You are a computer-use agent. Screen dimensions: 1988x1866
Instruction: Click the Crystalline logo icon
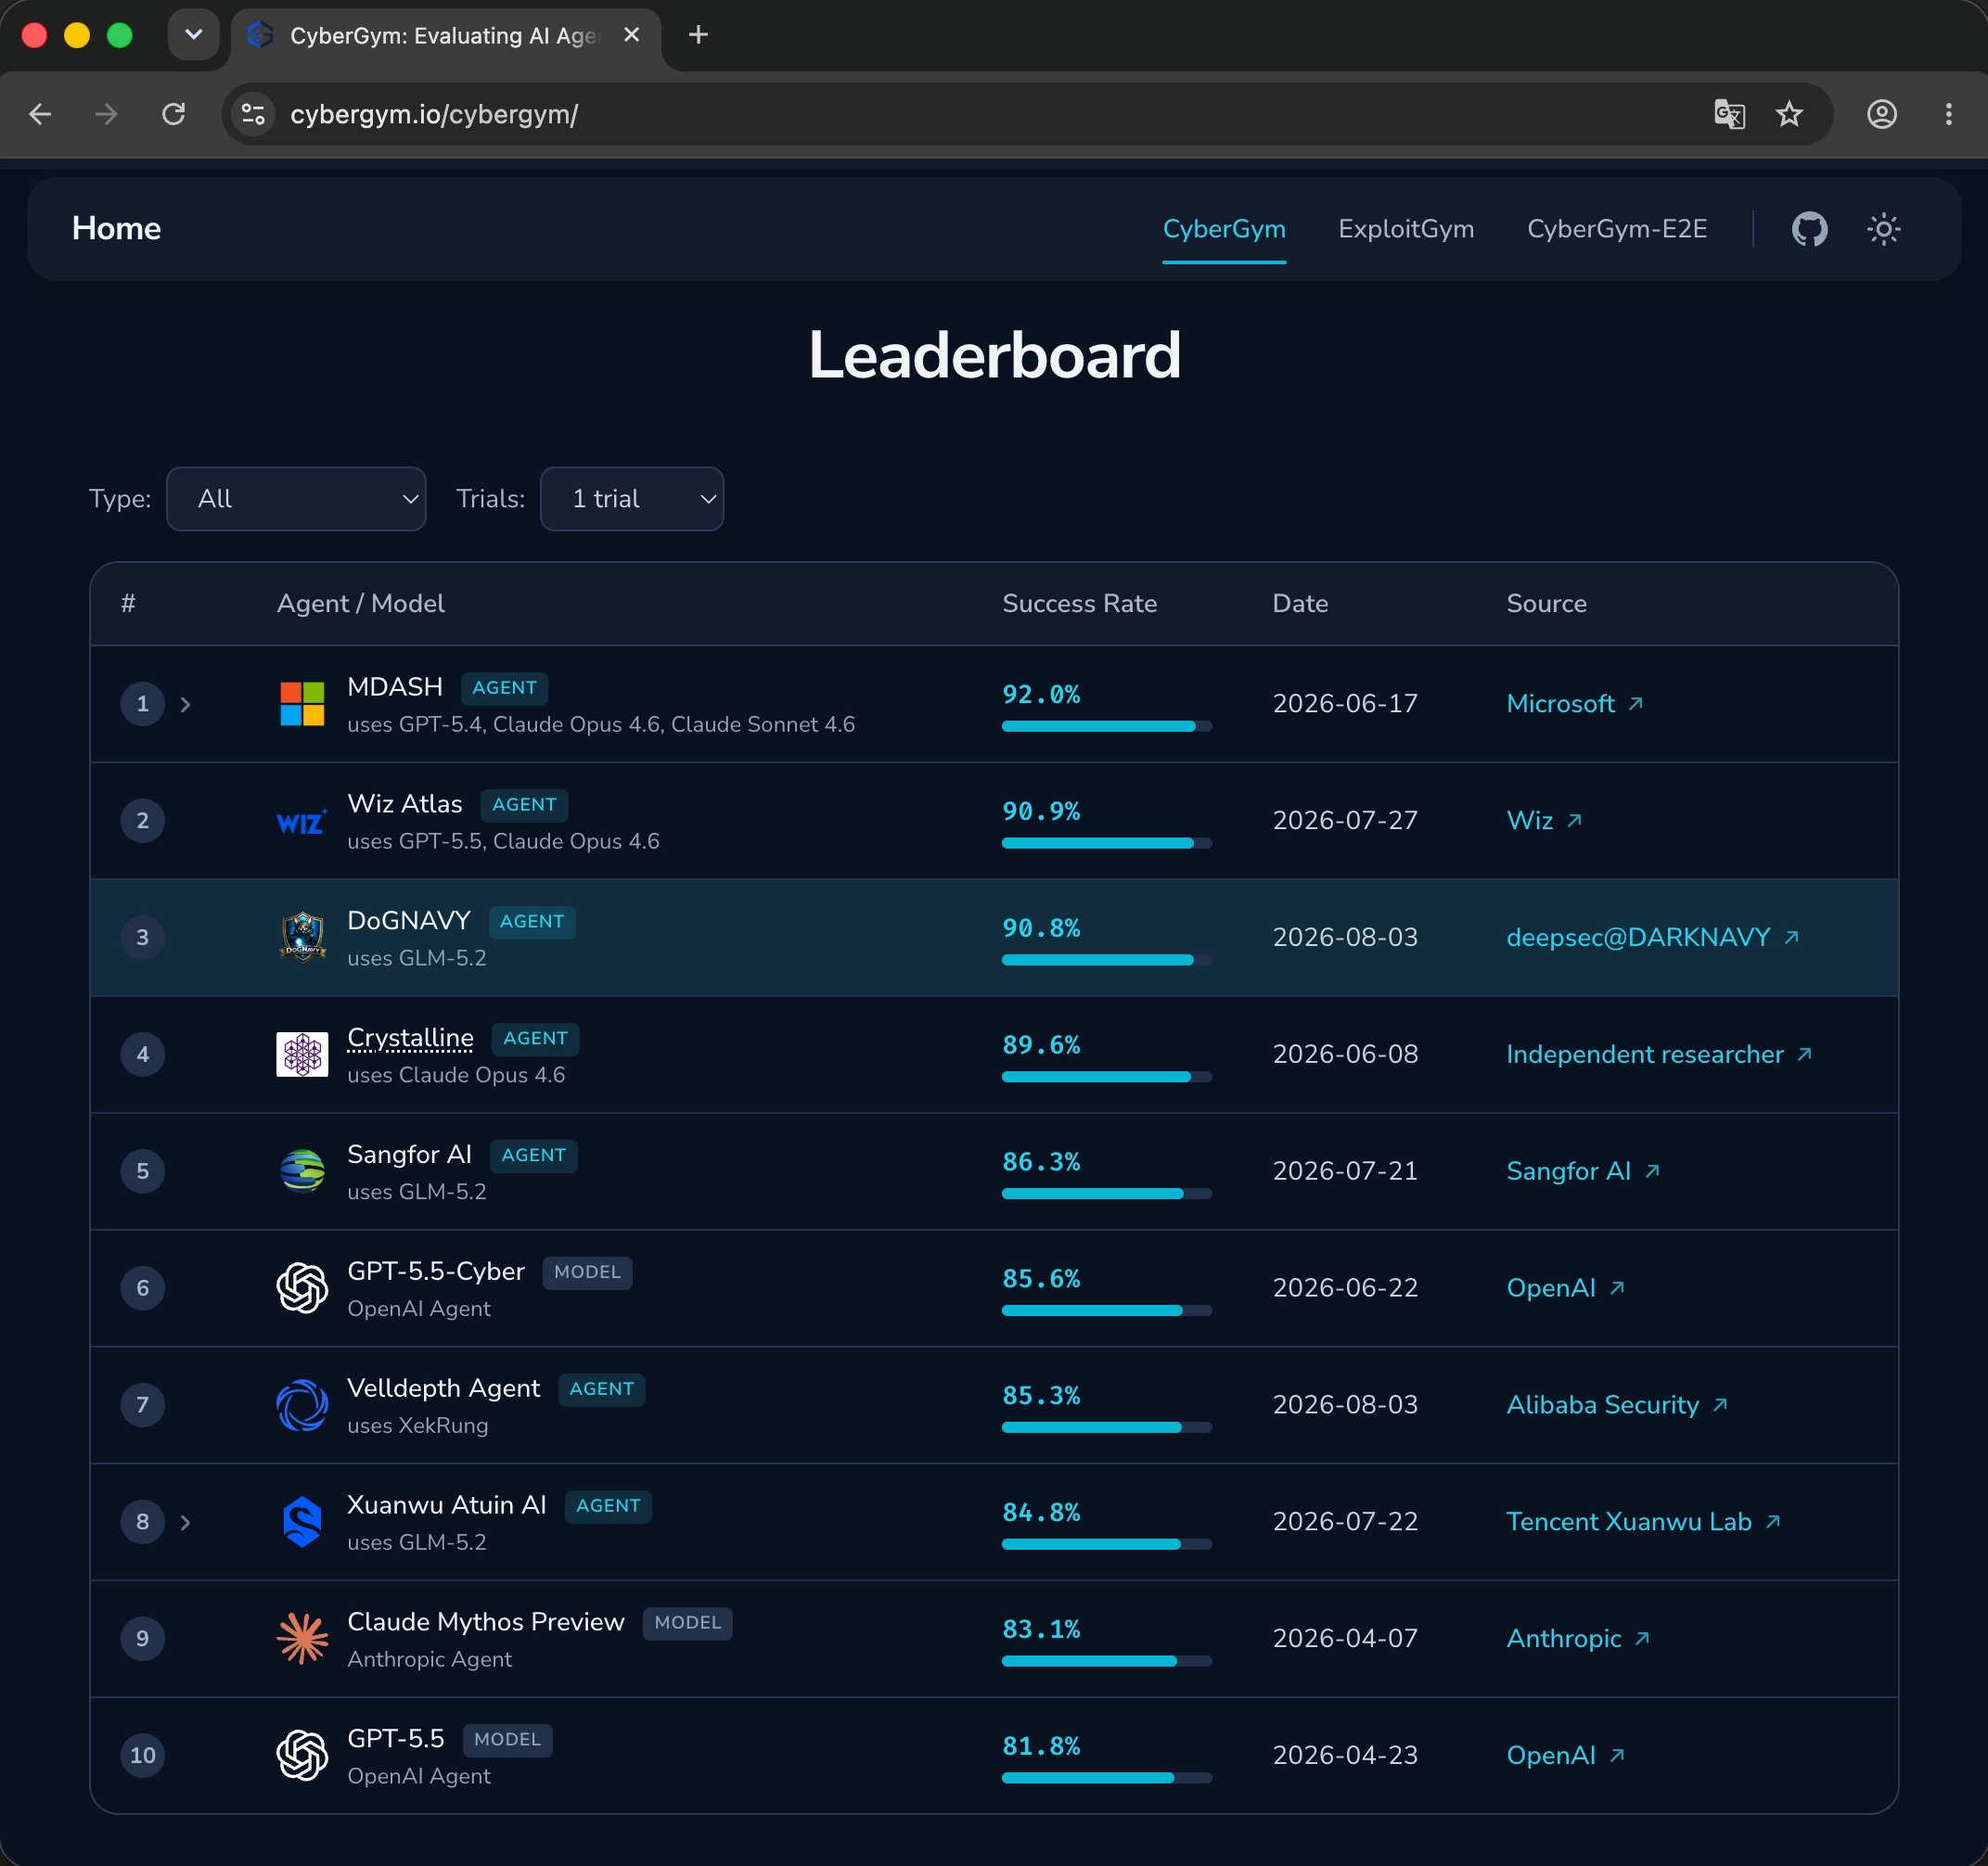(302, 1054)
